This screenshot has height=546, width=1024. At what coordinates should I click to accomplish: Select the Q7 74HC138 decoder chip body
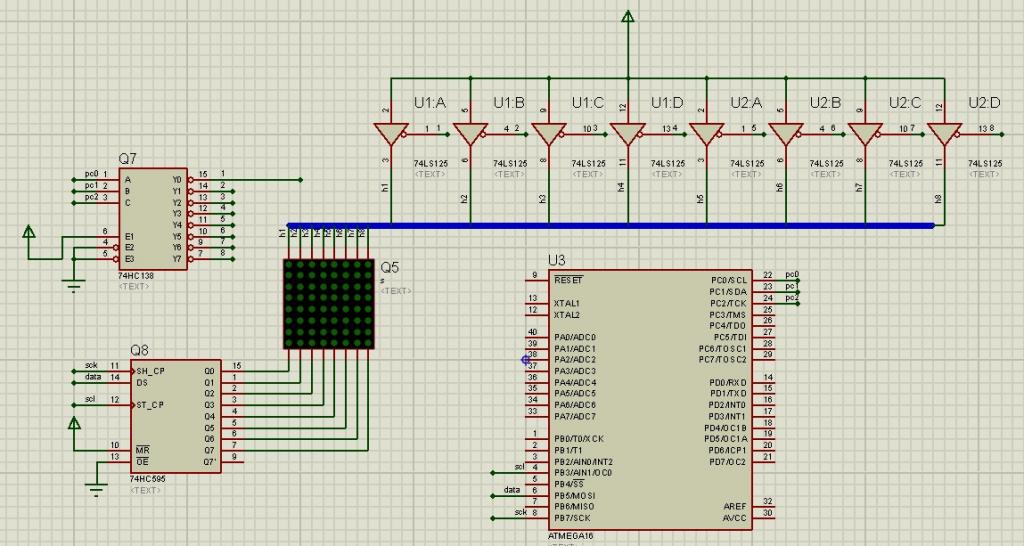[153, 219]
